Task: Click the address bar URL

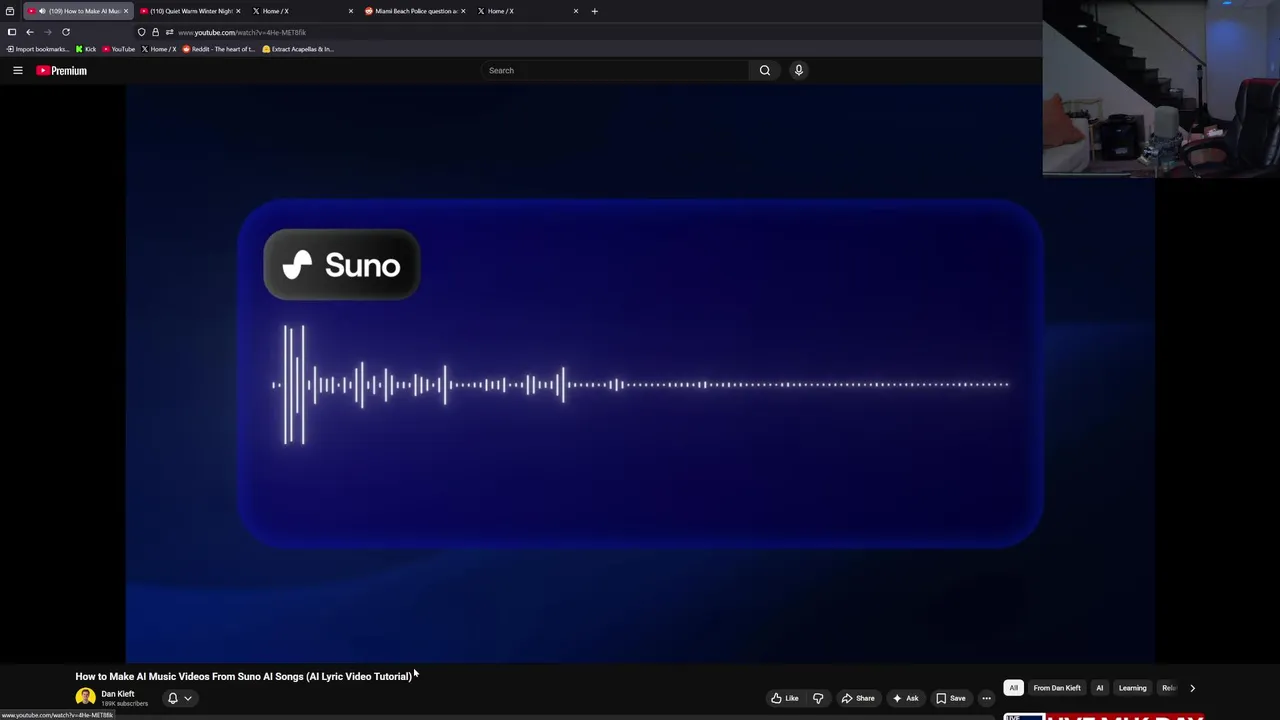Action: [242, 32]
